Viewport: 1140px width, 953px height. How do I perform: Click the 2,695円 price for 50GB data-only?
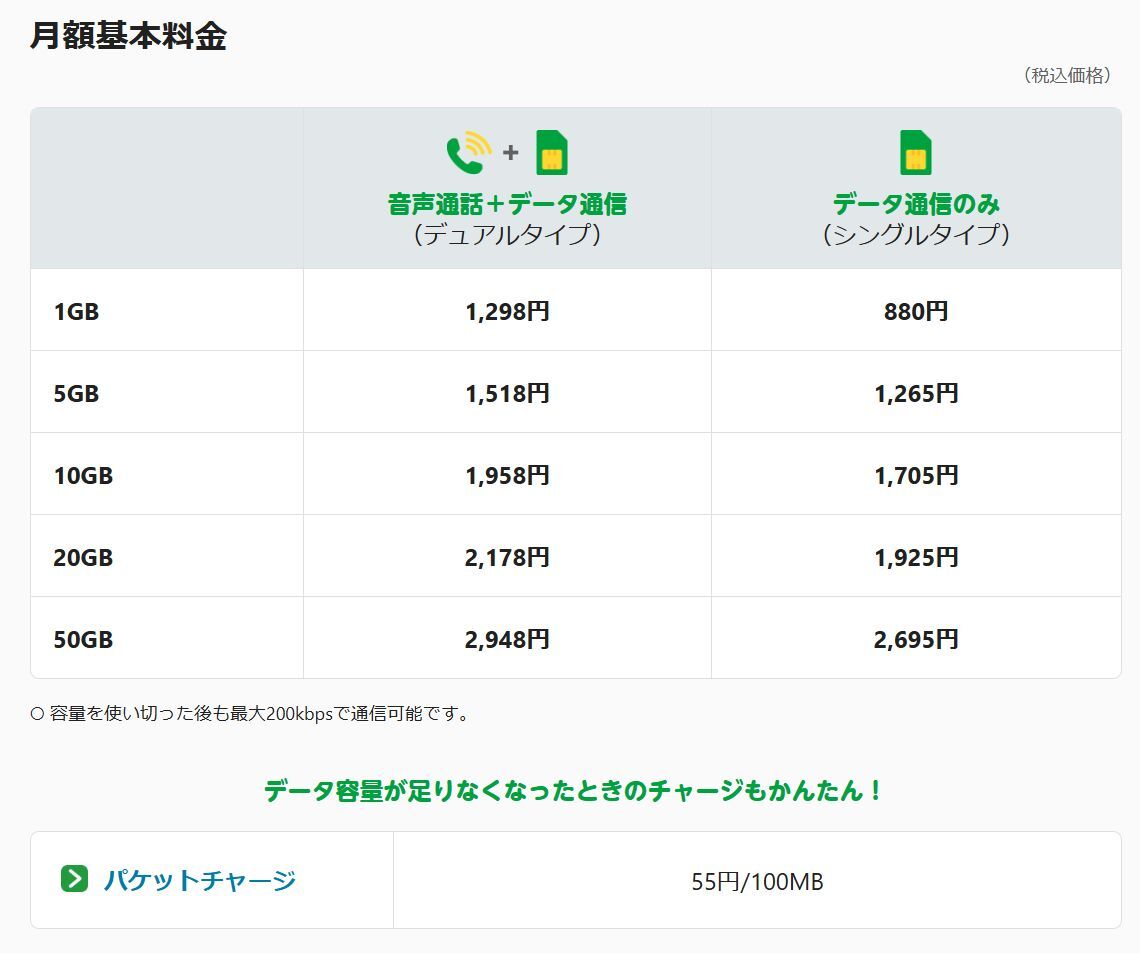[x=915, y=639]
